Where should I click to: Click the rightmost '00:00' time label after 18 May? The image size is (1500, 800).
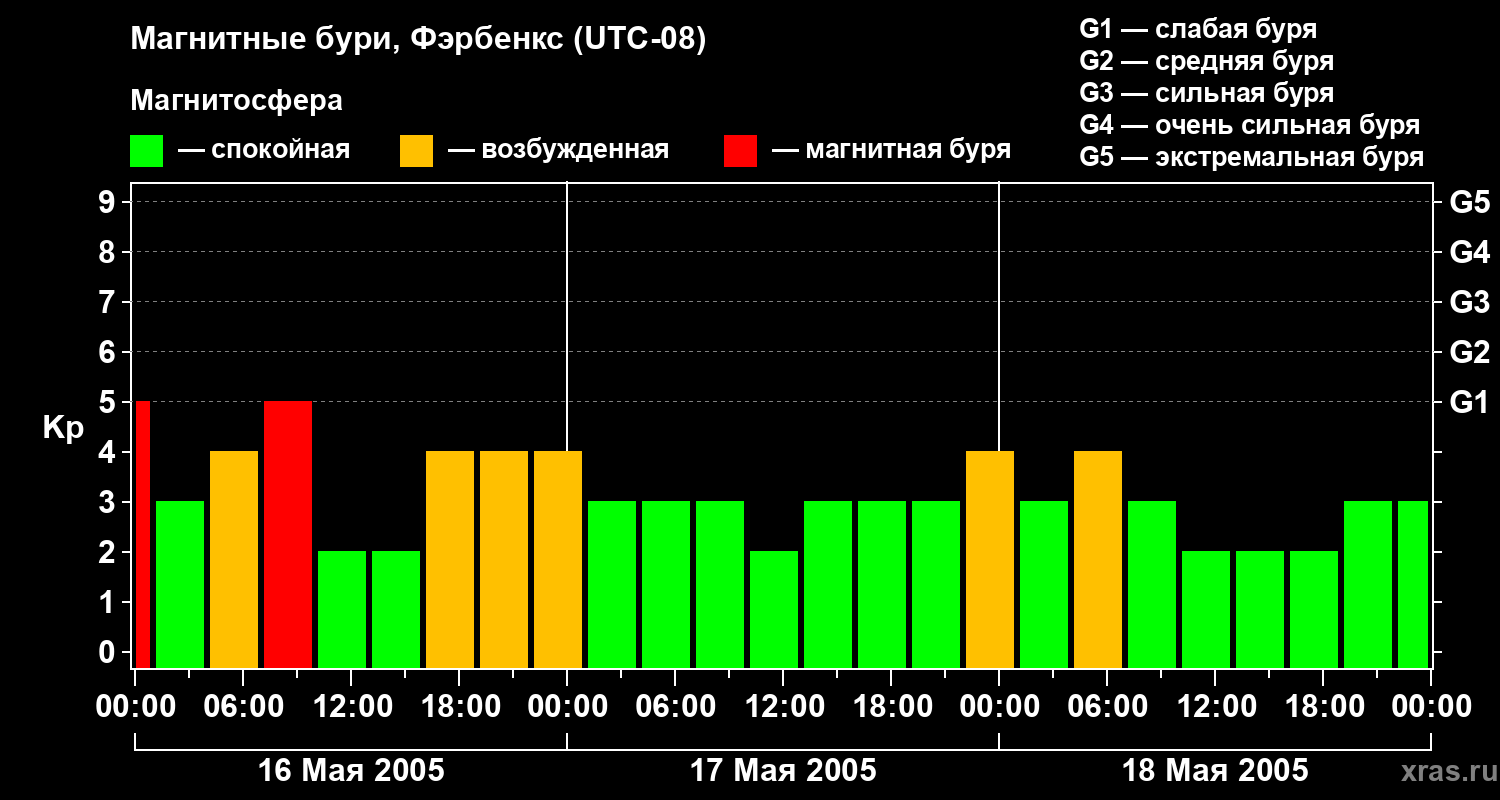(1431, 706)
